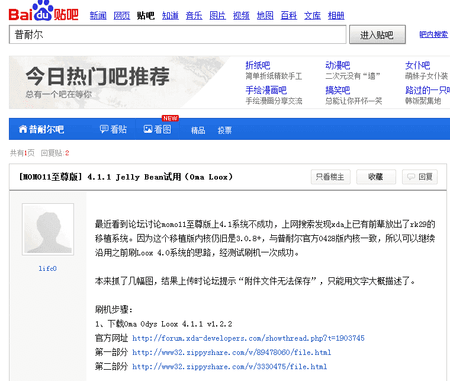This screenshot has width=450, height=381.
Task: Open the 投票 tab
Action: [x=225, y=130]
